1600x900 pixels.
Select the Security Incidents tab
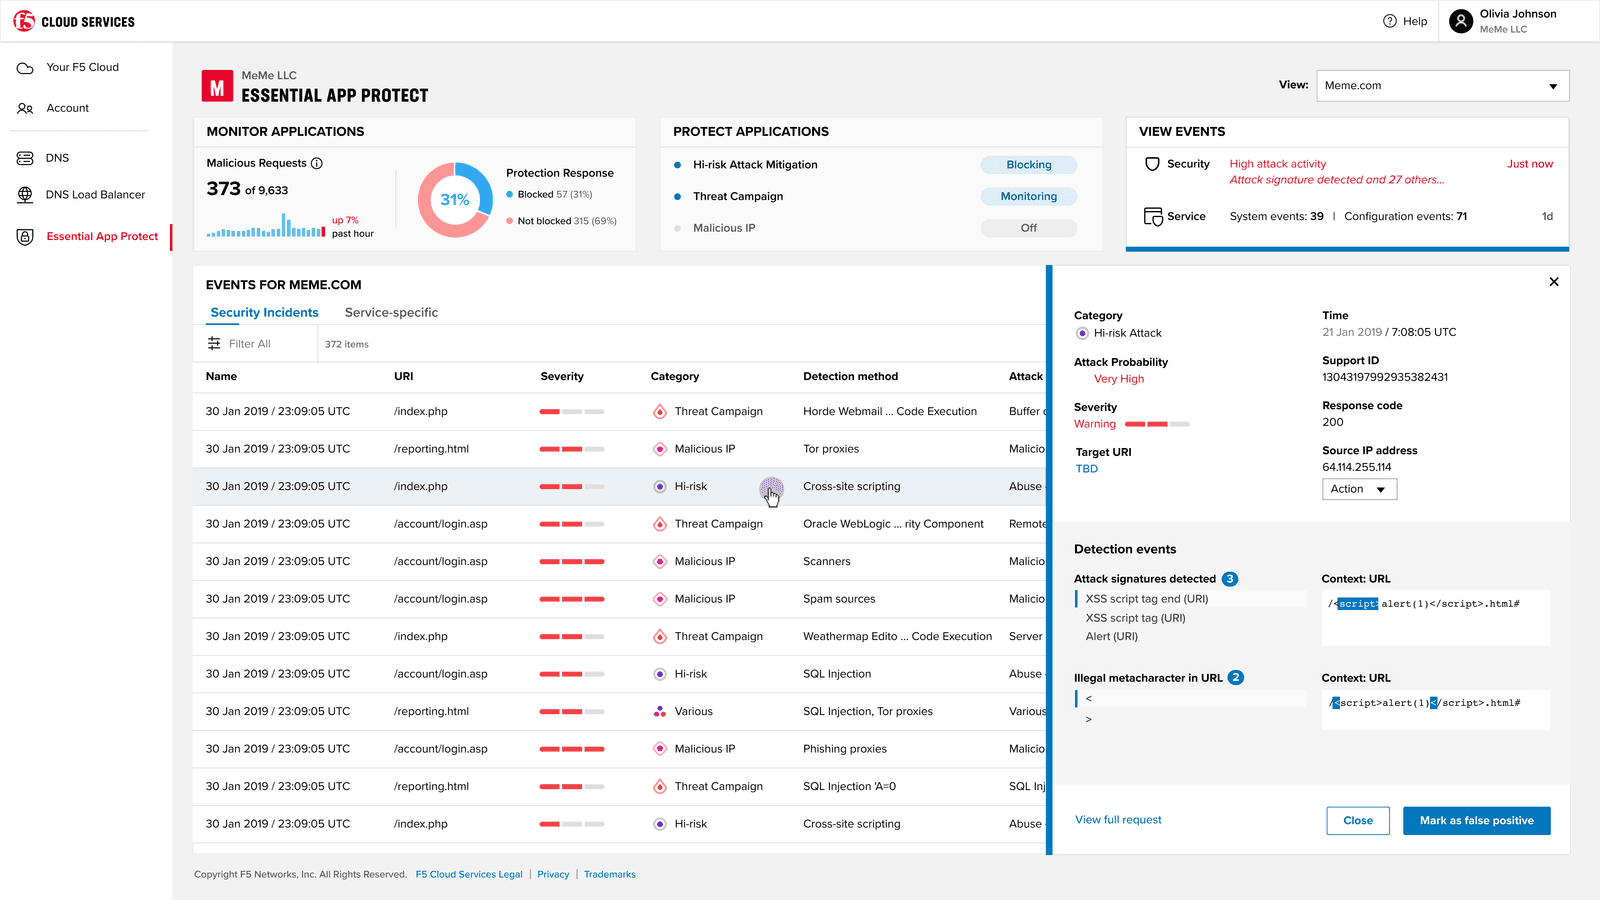pos(263,312)
